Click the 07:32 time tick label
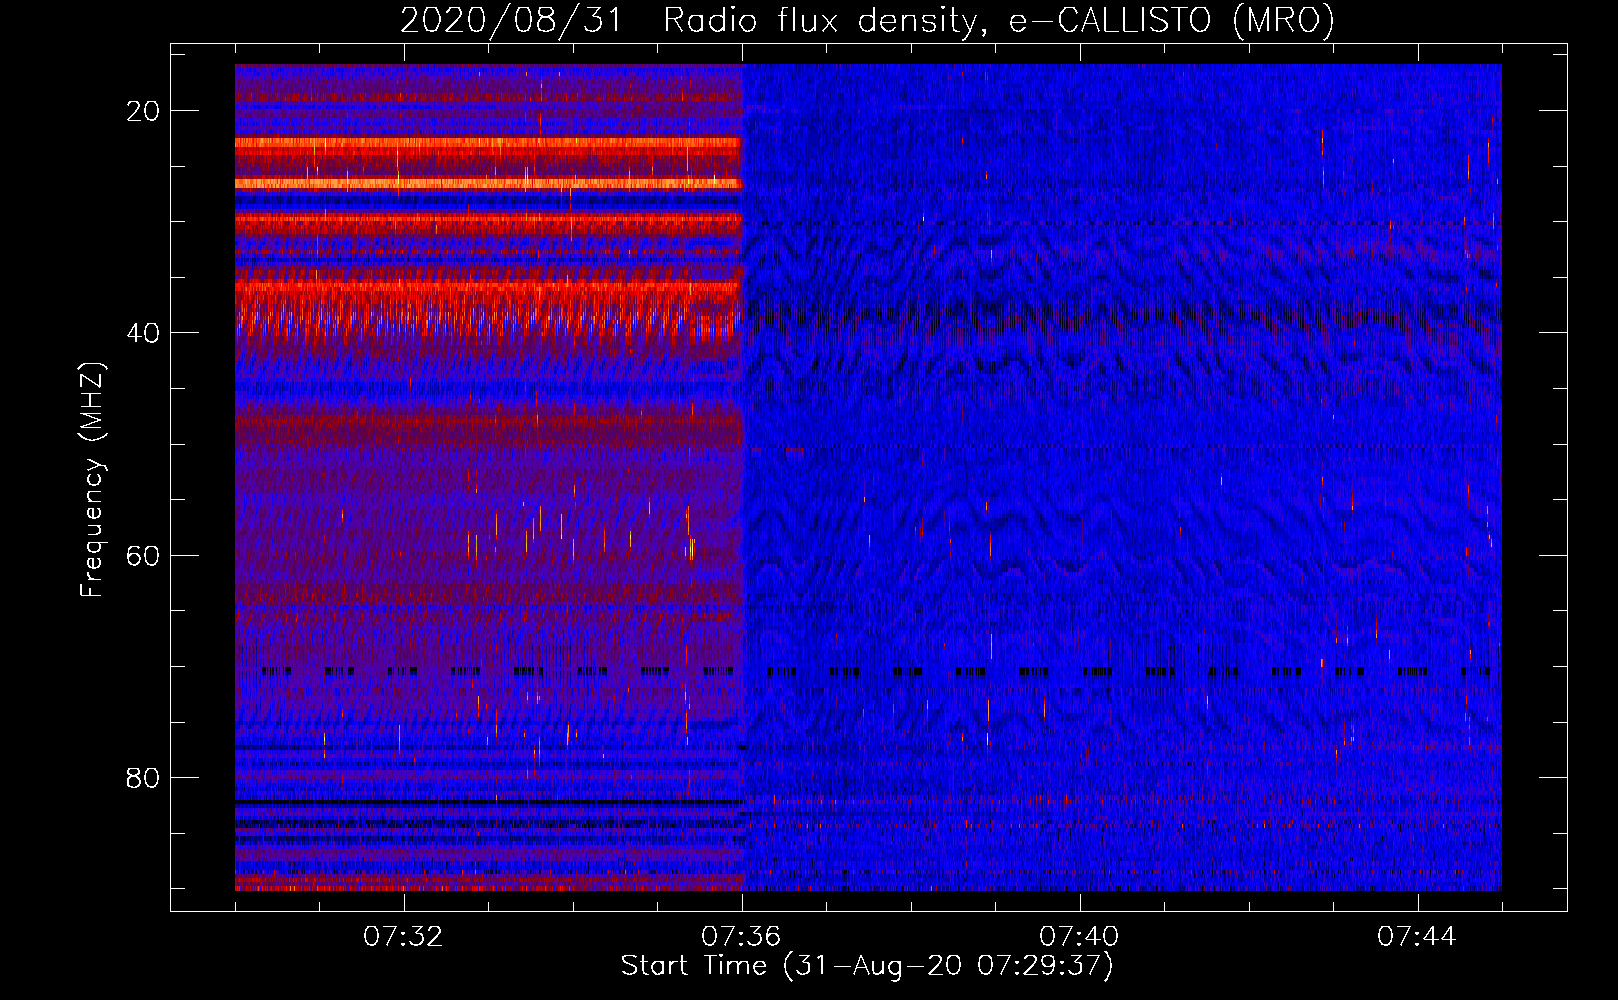The image size is (1618, 1000). [403, 937]
